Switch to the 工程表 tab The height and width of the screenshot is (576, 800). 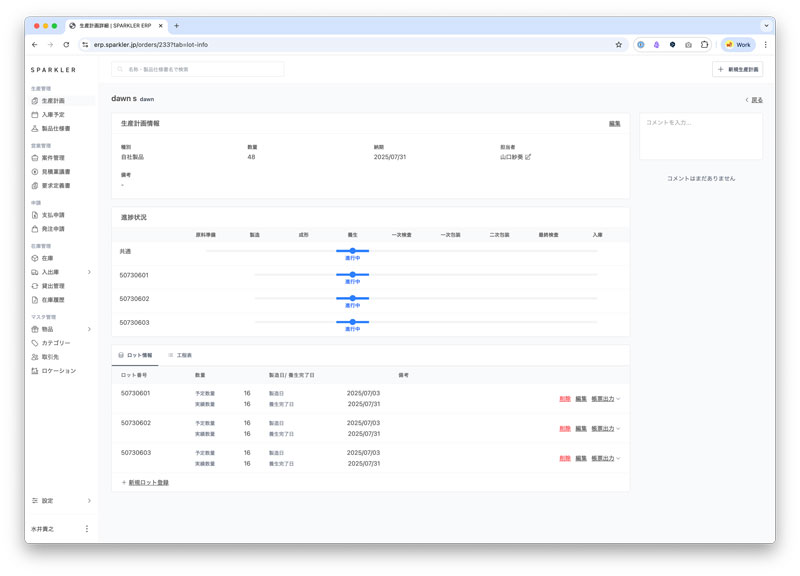click(180, 355)
